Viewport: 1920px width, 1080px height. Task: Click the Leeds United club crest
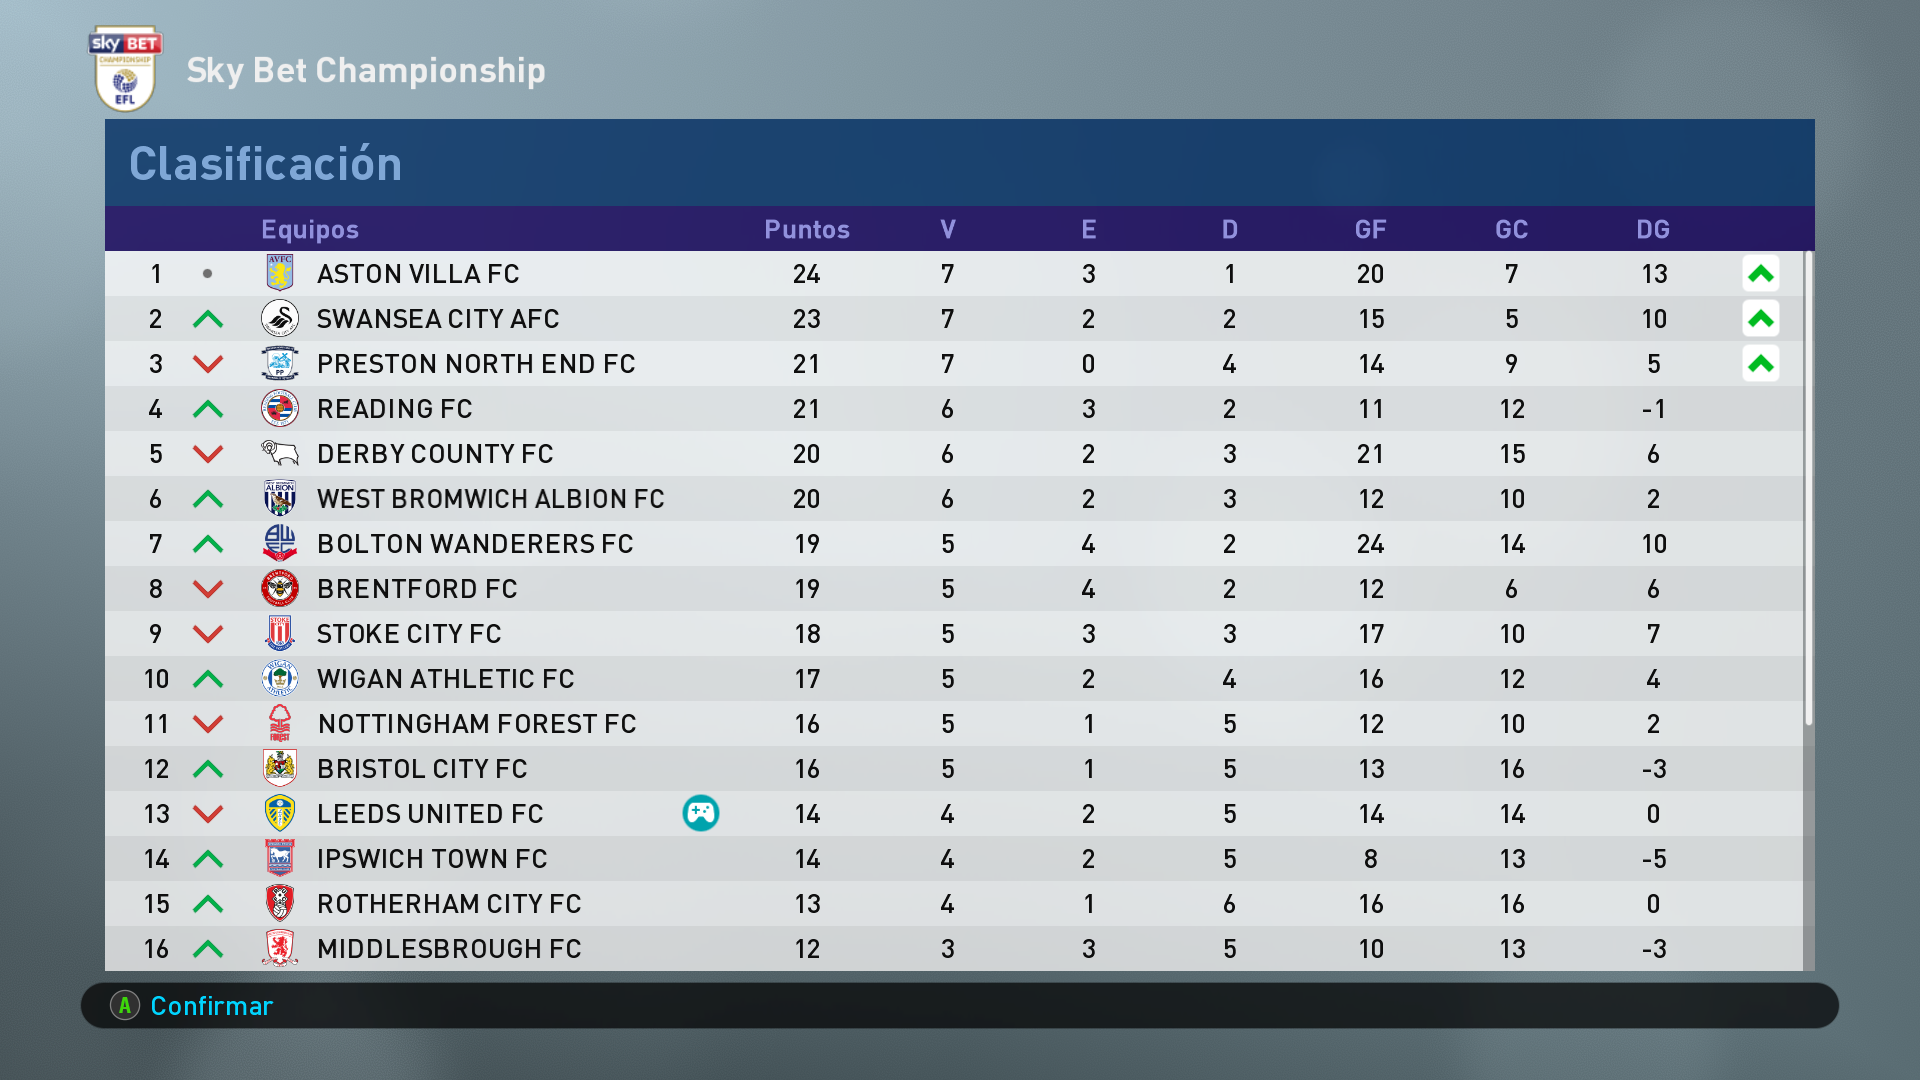tap(280, 813)
